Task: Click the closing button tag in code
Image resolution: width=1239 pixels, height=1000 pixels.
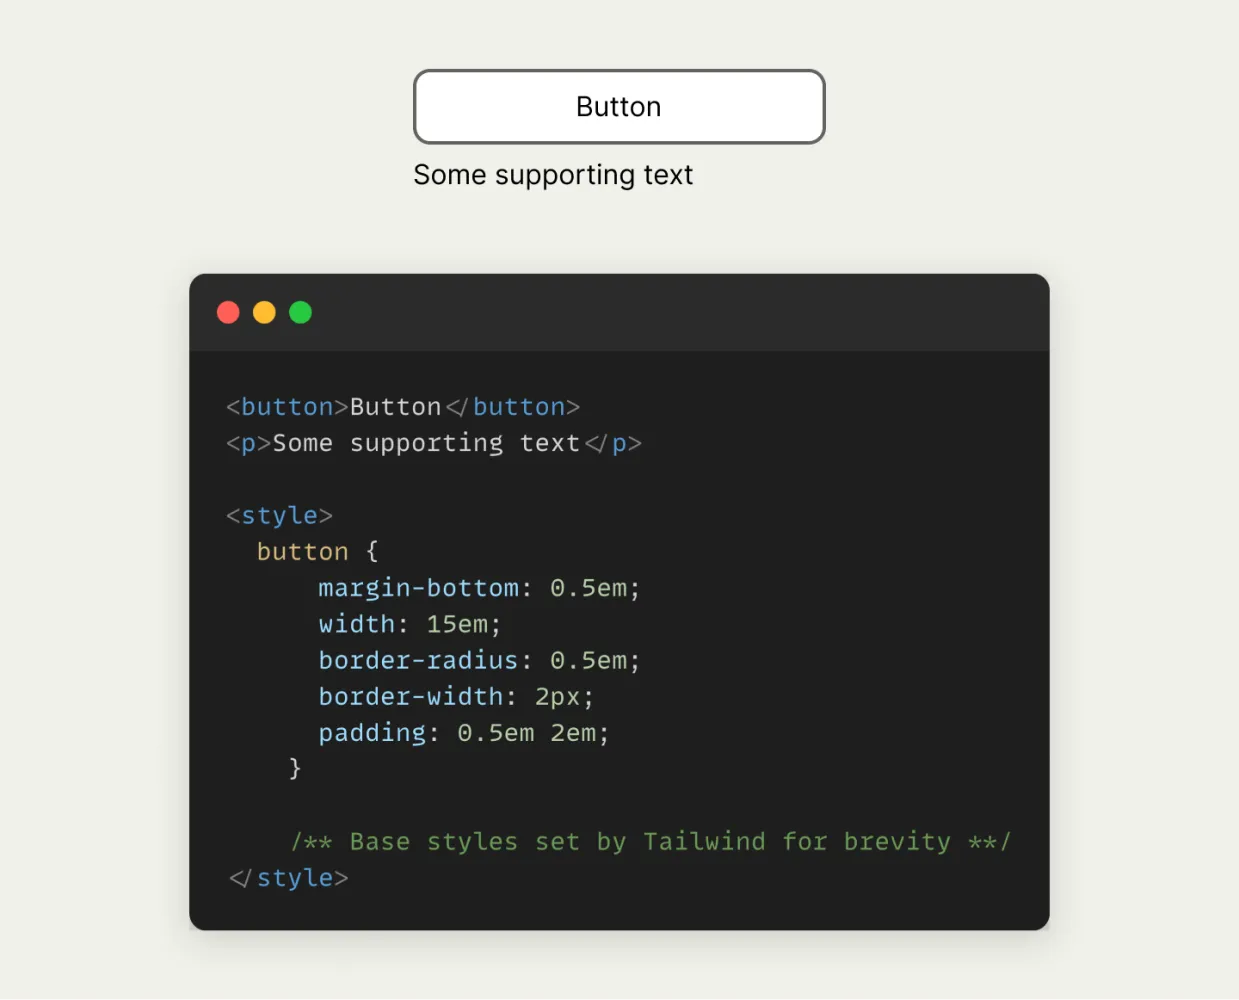Action: [x=513, y=407]
